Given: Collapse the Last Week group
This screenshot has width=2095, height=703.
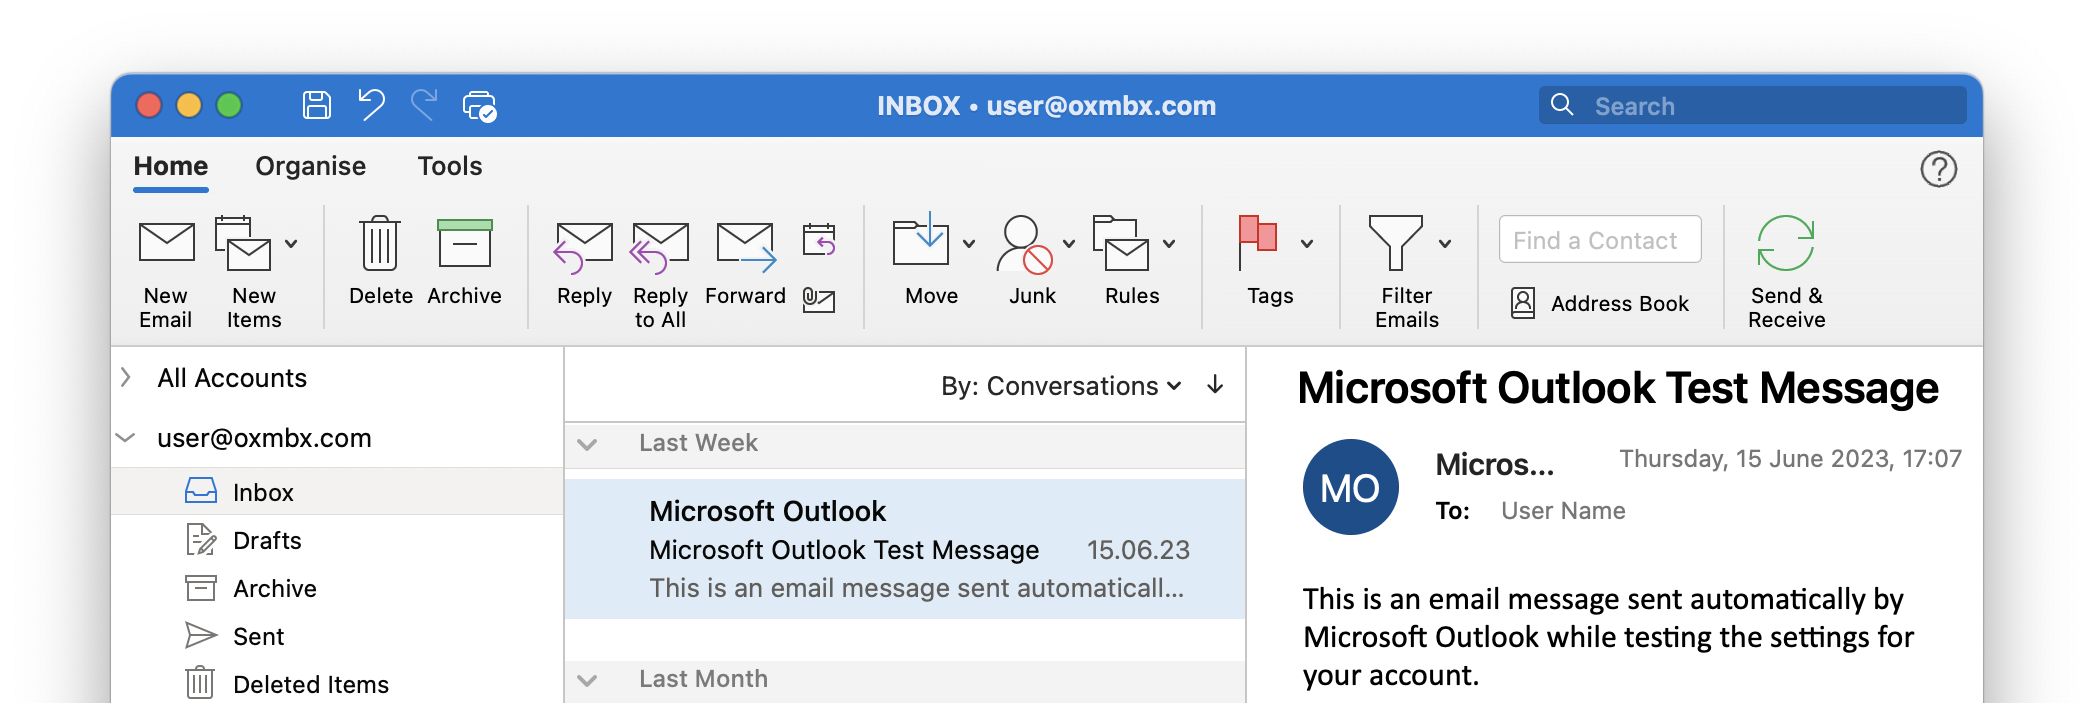Looking at the screenshot, I should pyautogui.click(x=588, y=444).
